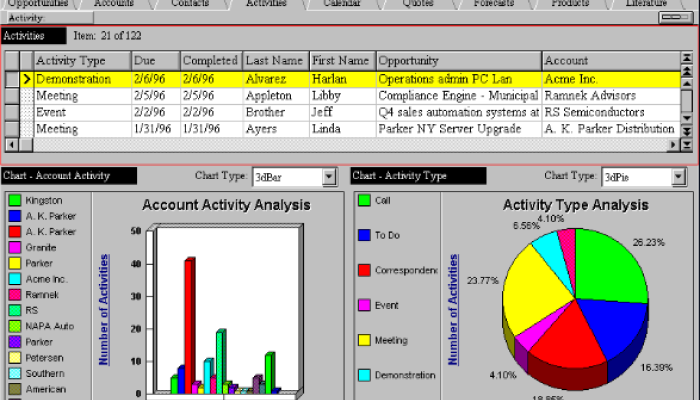This screenshot has width=700, height=400.
Task: Click the page-up double arrow icon
Action: pos(687,71)
